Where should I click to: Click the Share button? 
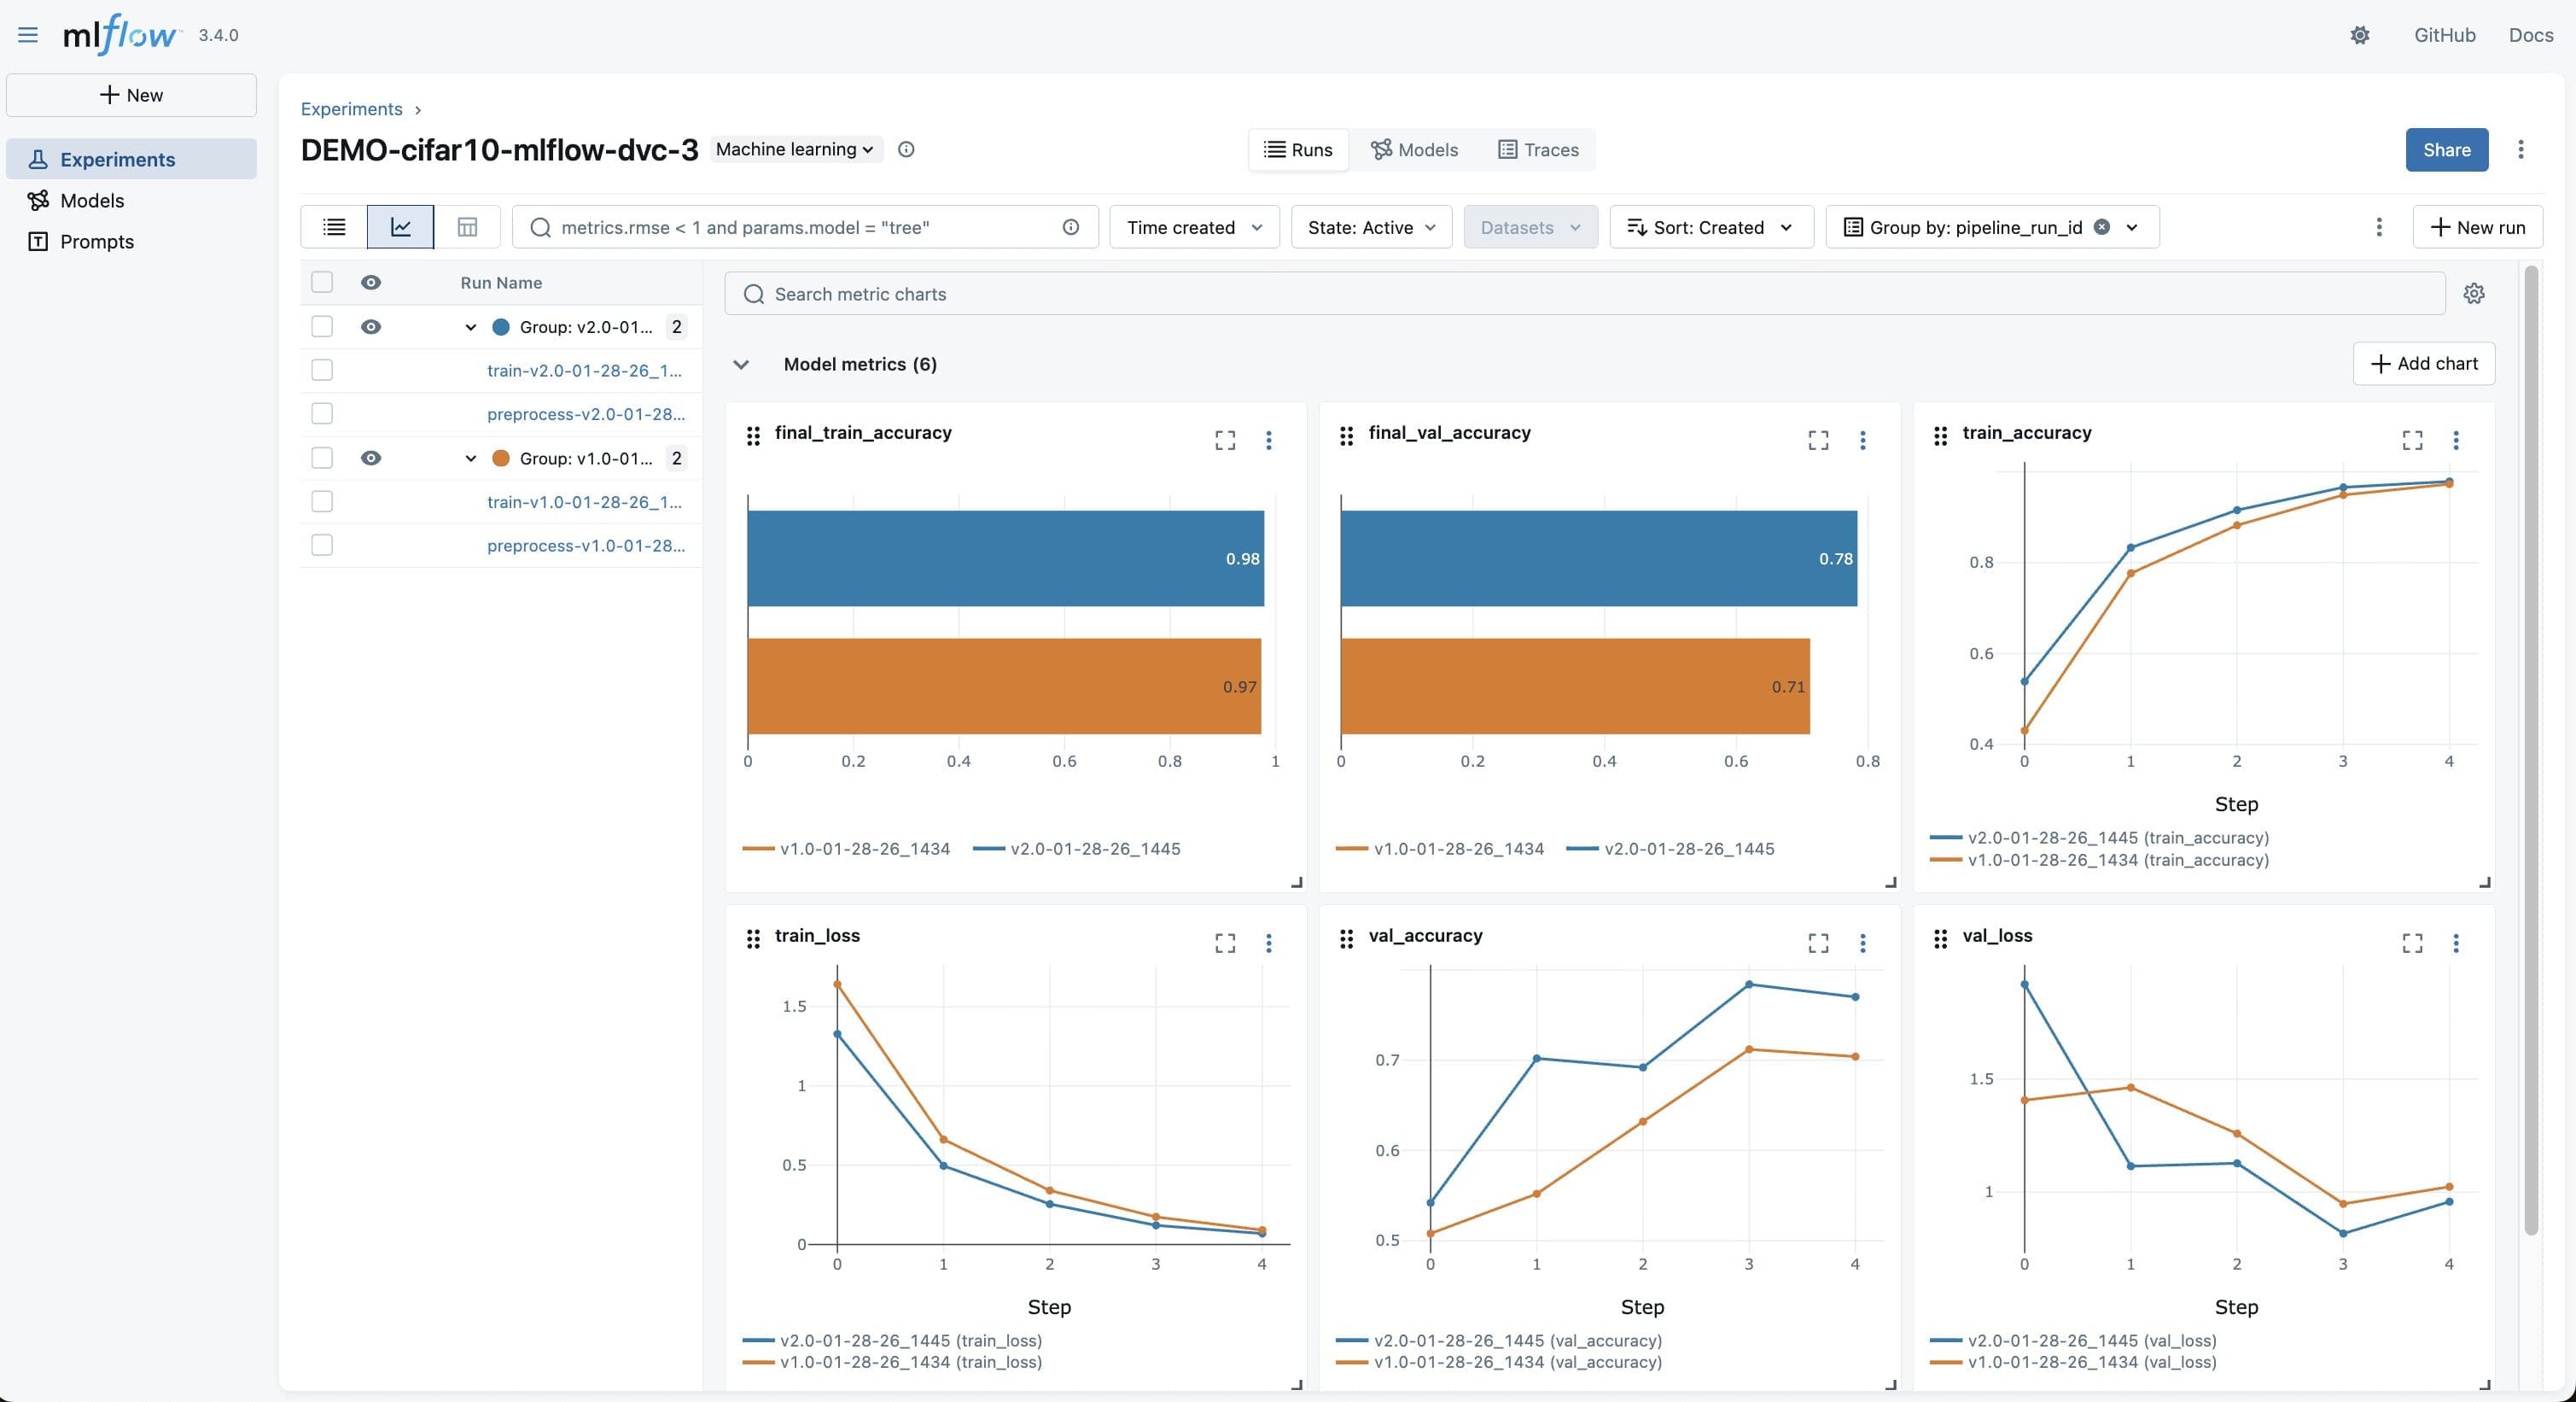point(2446,150)
